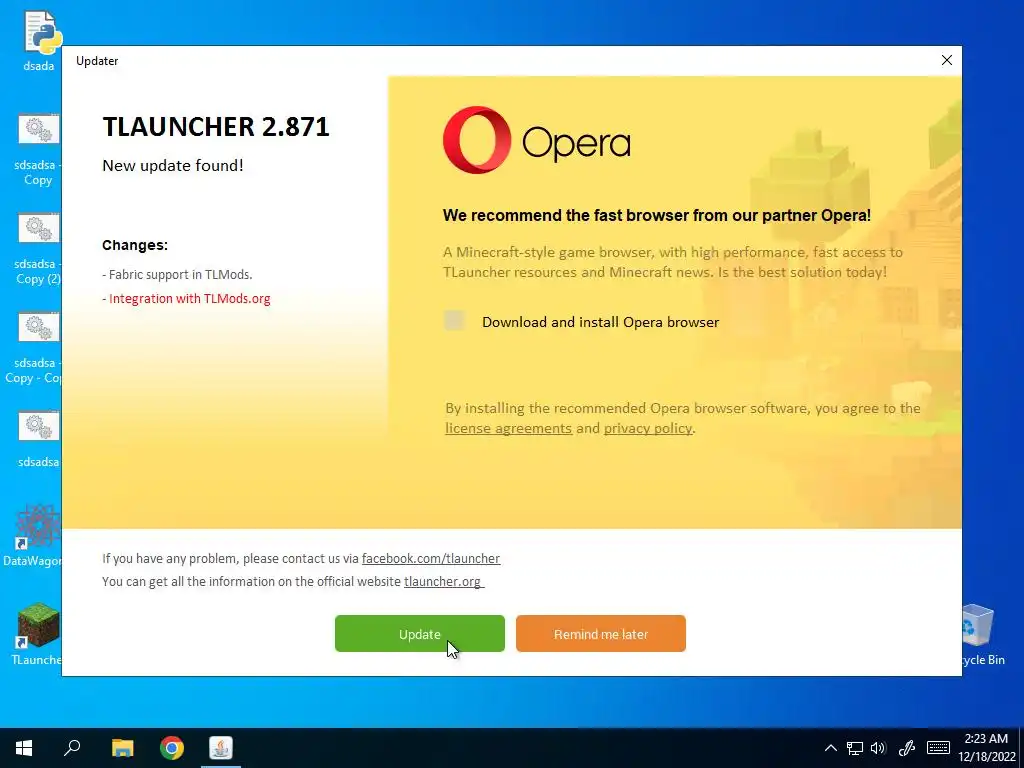Screen dimensions: 1024x768
Task: Open the Windows Start menu
Action: click(24, 748)
